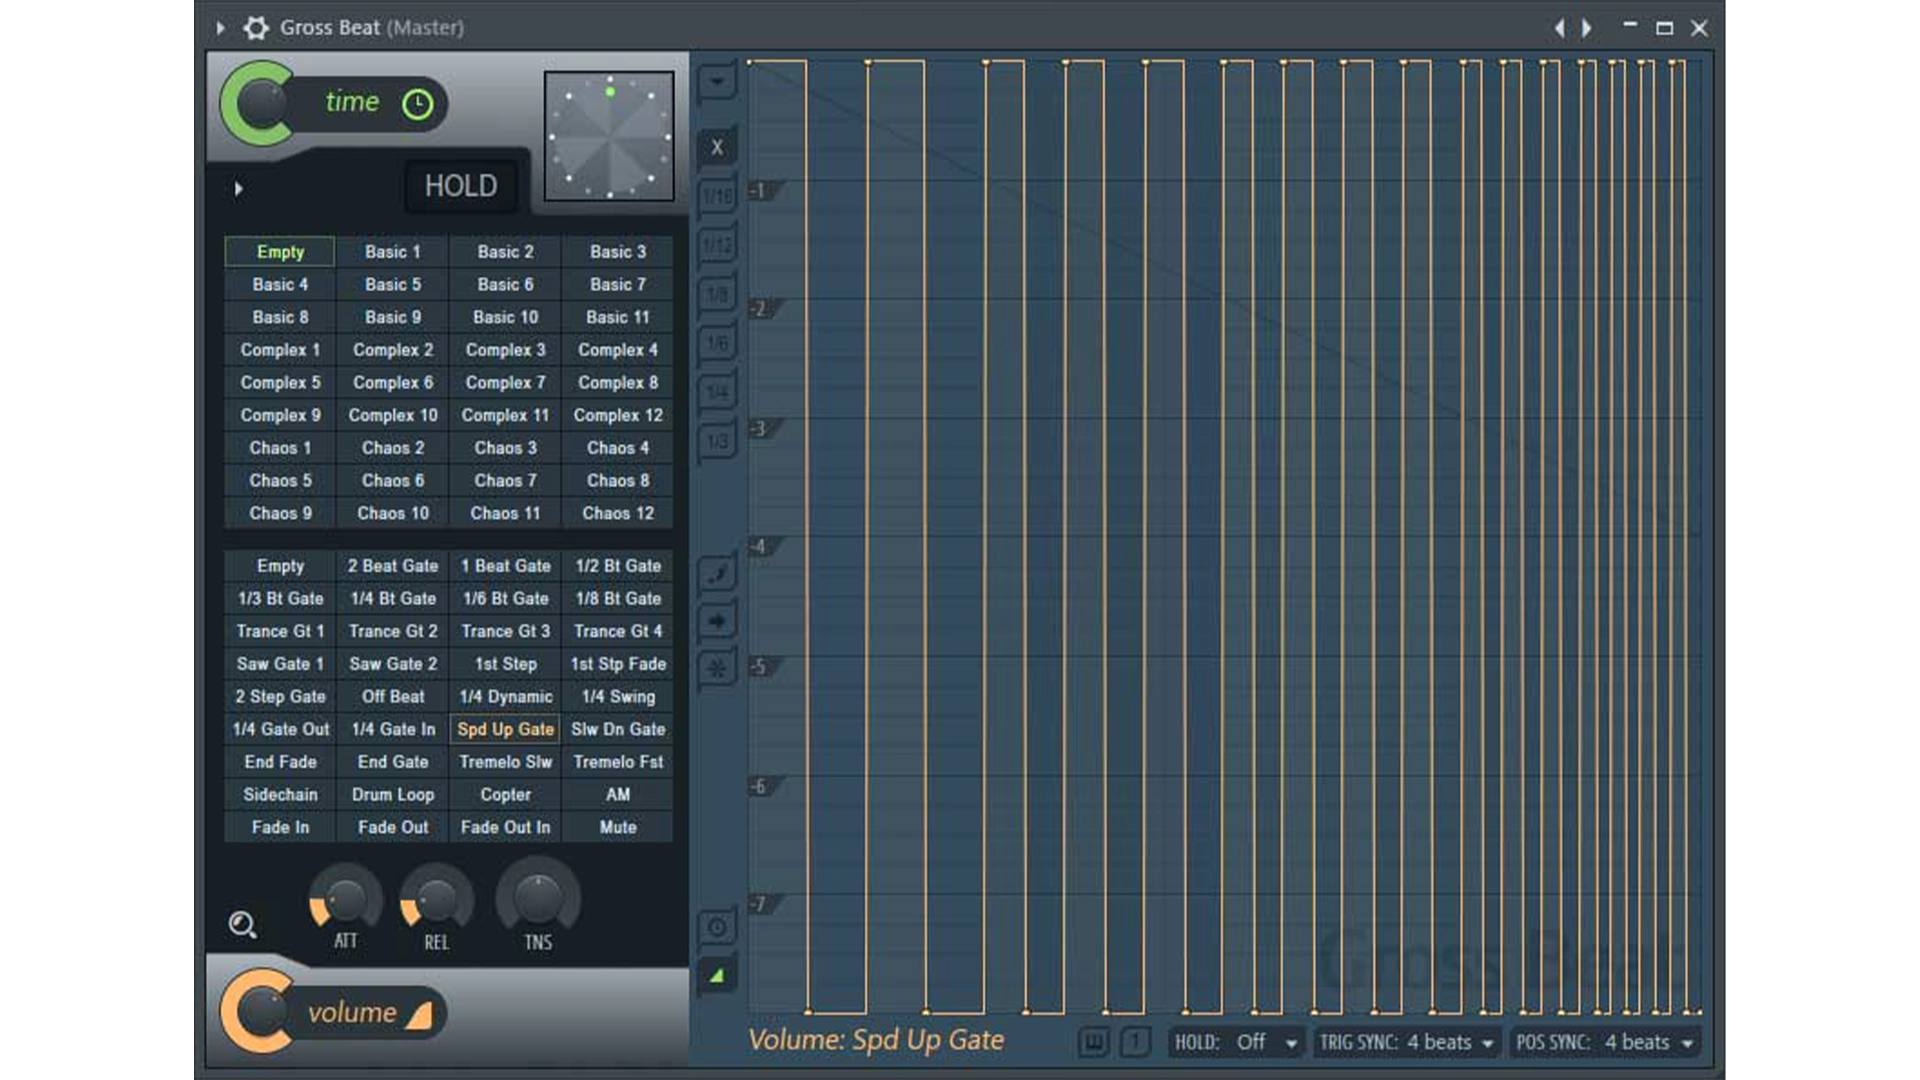Select the Trance Gt 3 volume preset

pyautogui.click(x=505, y=631)
